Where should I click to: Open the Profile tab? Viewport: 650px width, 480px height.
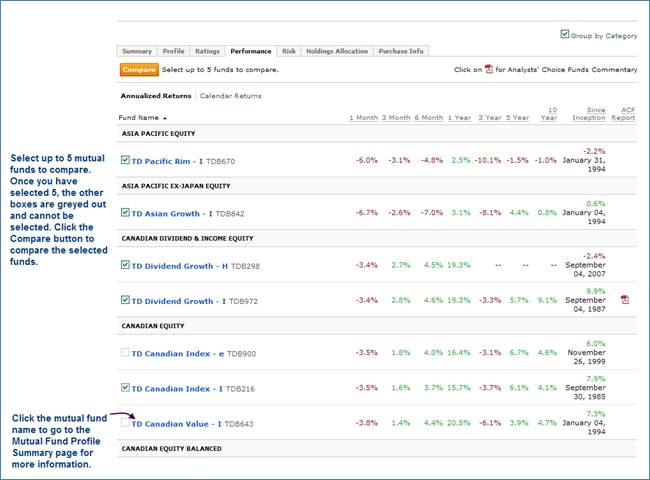point(173,51)
